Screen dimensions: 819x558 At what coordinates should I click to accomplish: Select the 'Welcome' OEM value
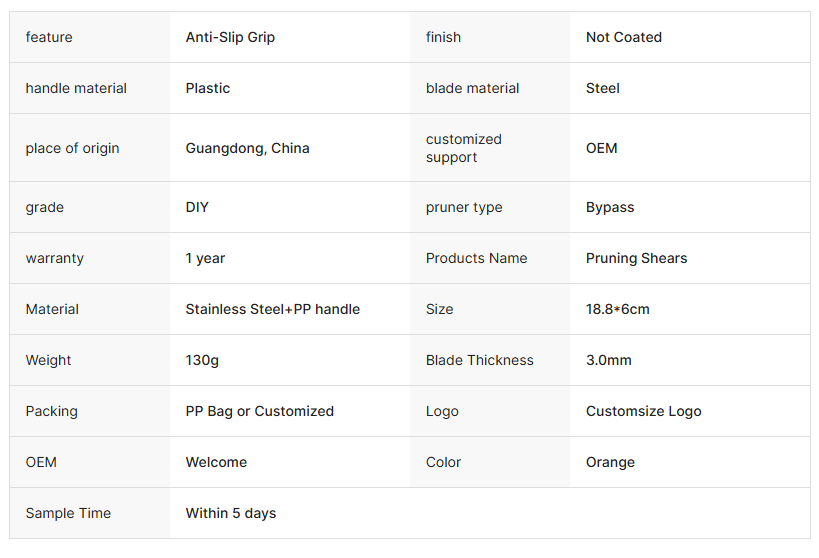coord(216,462)
